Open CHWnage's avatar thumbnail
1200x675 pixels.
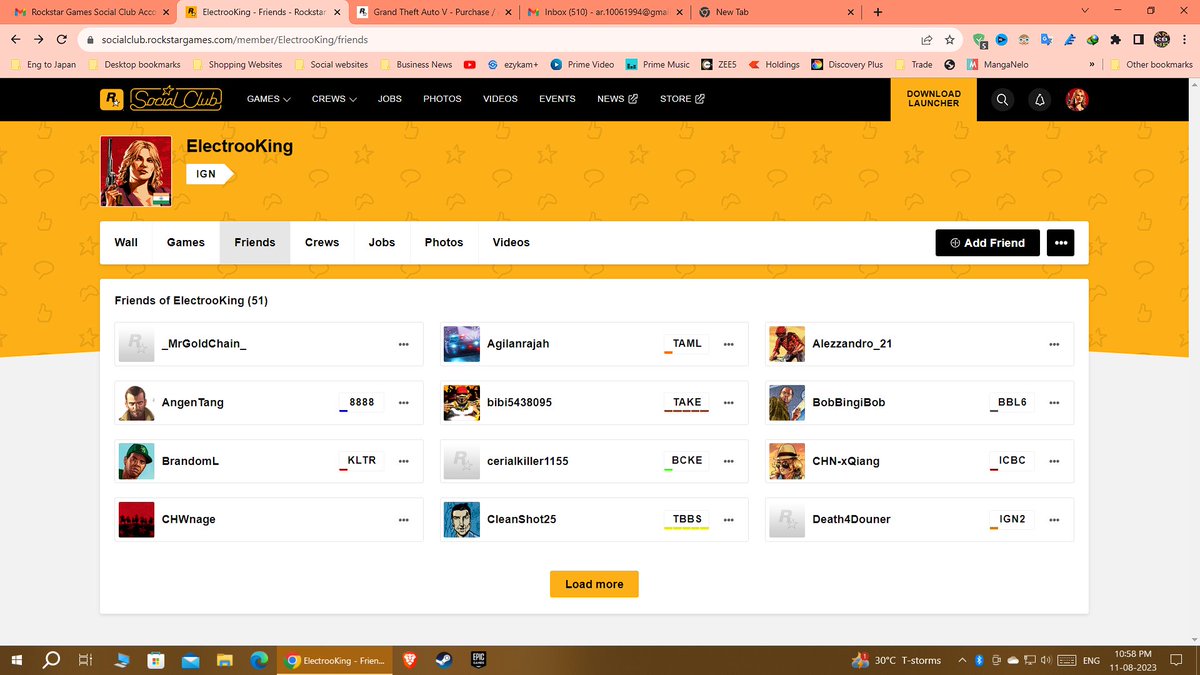coord(137,520)
